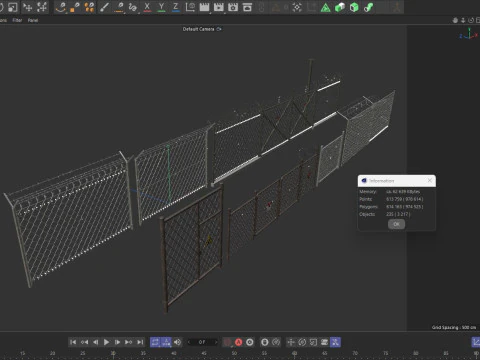The image size is (480, 360).
Task: Click the guide line tool with orange underline
Action: click(119, 7)
